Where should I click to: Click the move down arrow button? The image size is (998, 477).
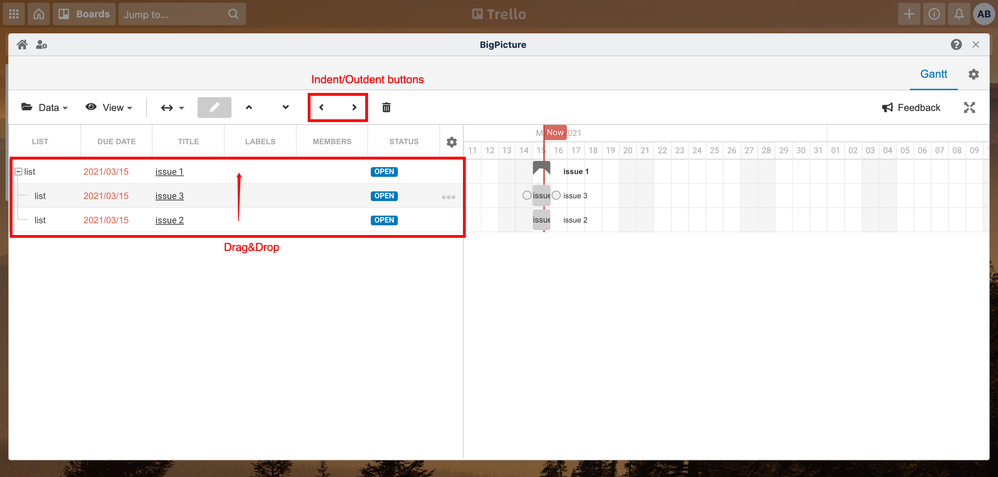286,108
